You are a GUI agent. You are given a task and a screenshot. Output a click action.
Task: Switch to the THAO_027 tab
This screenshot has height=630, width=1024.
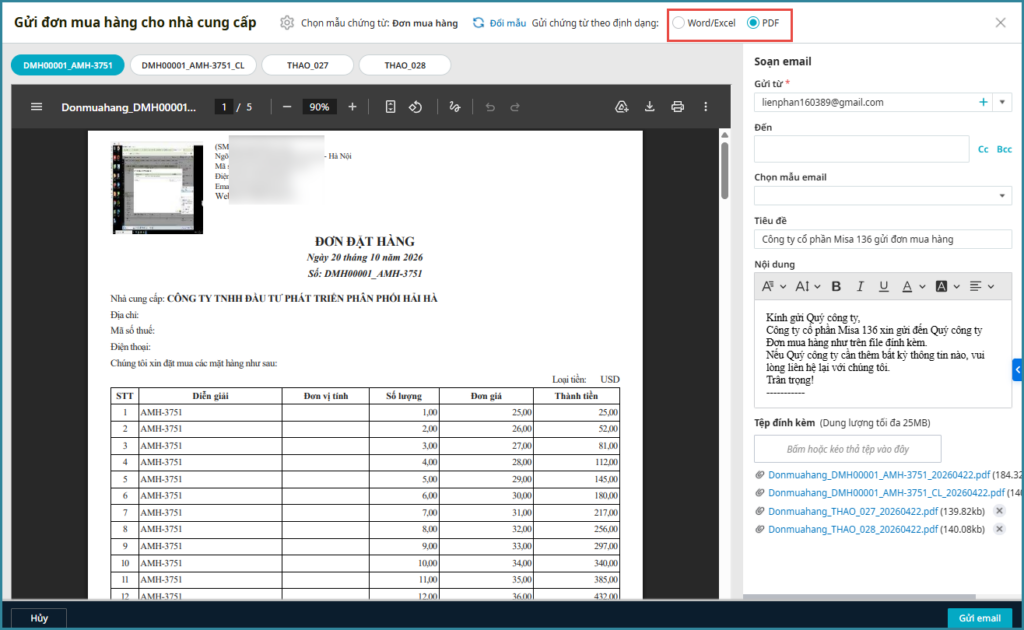[x=307, y=65]
